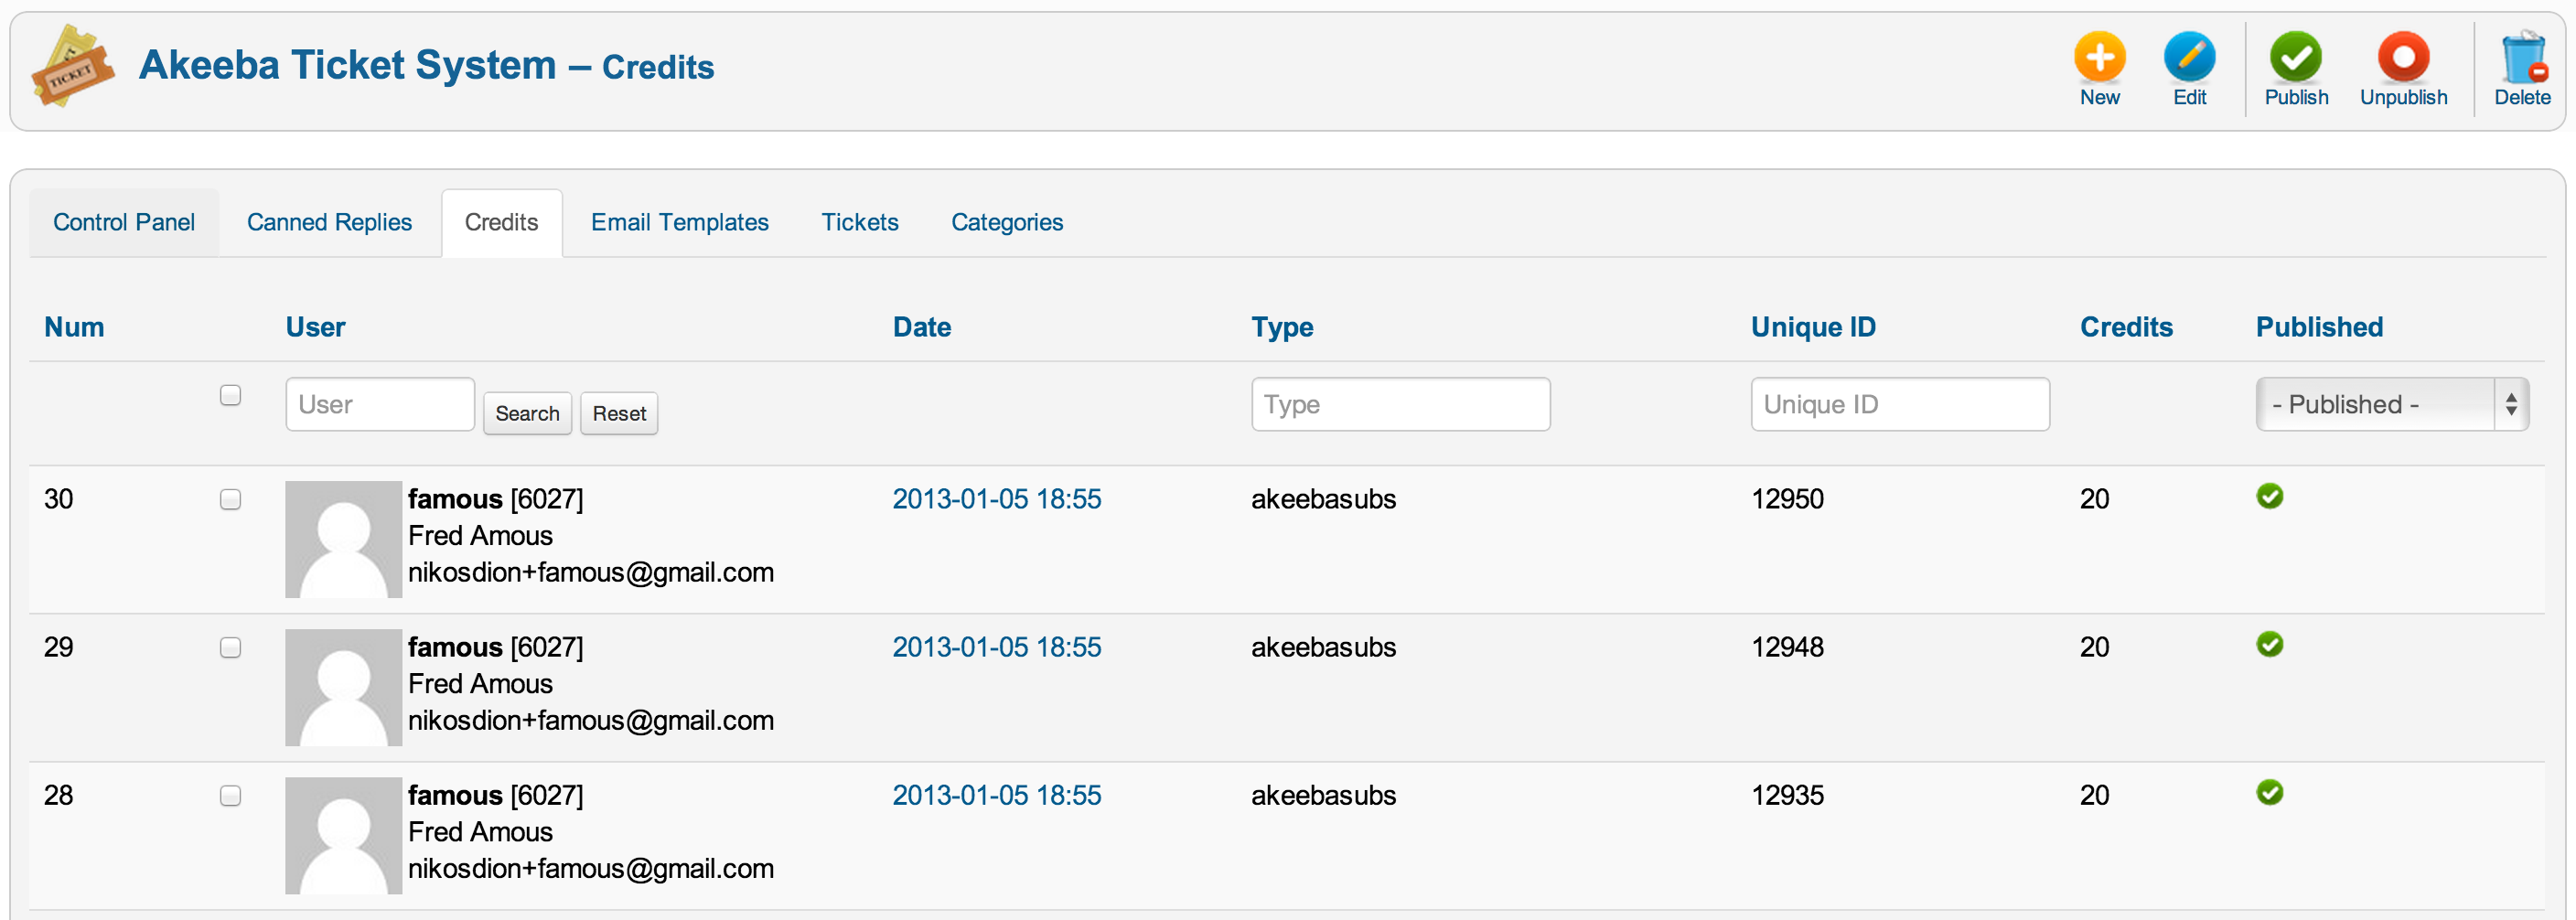Toggle published status icon for row 29
Screen dimensions: 2576x920
(2269, 644)
